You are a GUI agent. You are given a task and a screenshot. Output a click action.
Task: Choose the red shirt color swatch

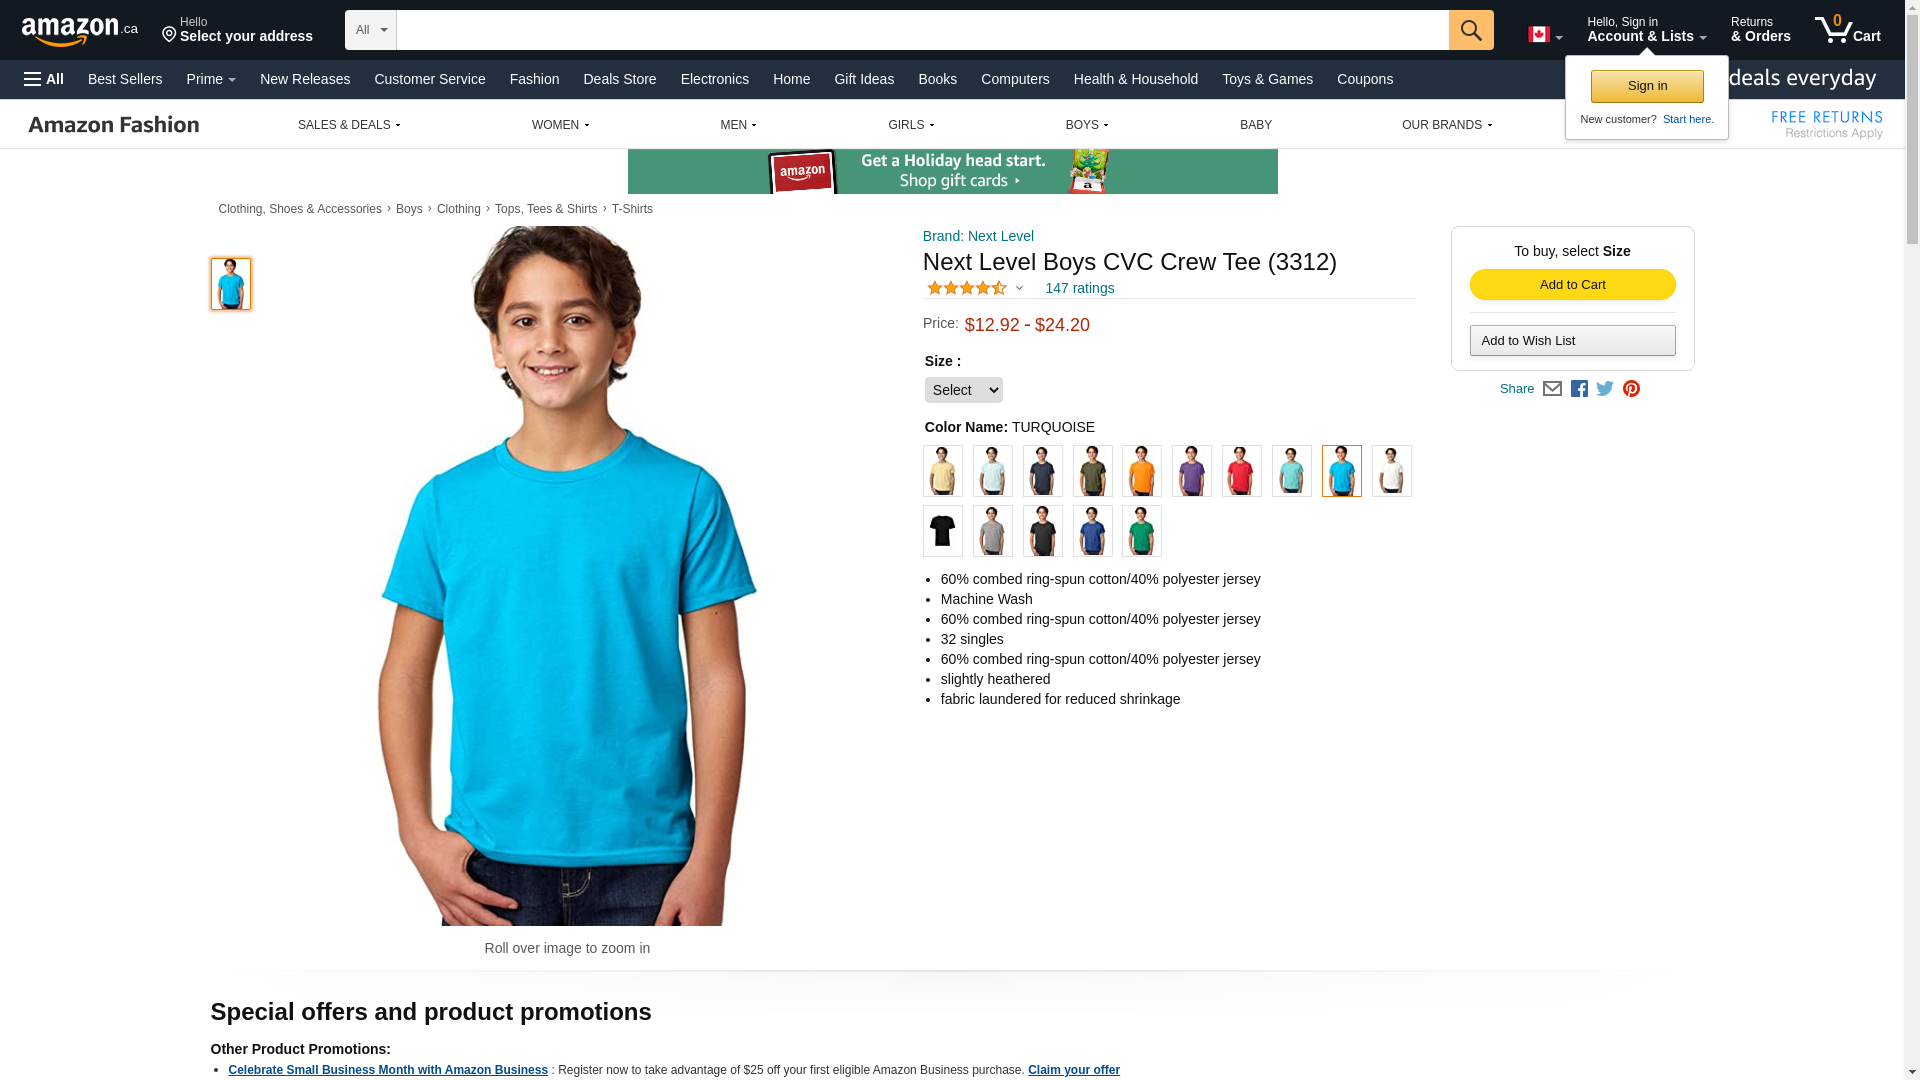click(1242, 471)
